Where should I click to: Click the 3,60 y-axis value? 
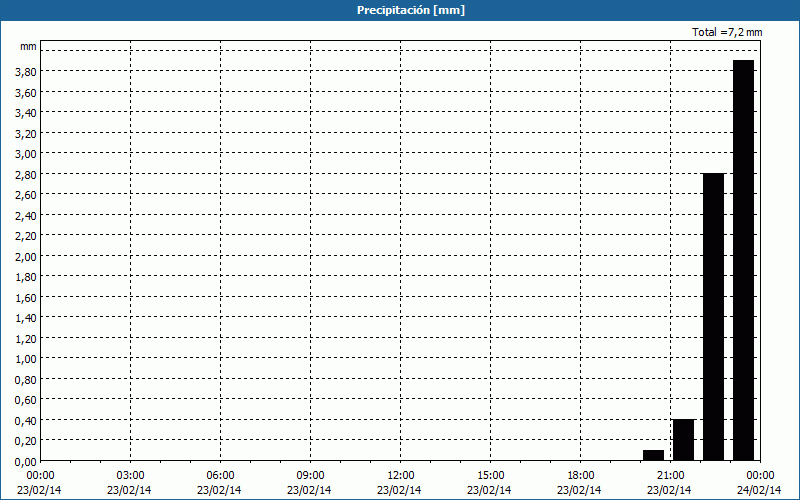tap(26, 92)
